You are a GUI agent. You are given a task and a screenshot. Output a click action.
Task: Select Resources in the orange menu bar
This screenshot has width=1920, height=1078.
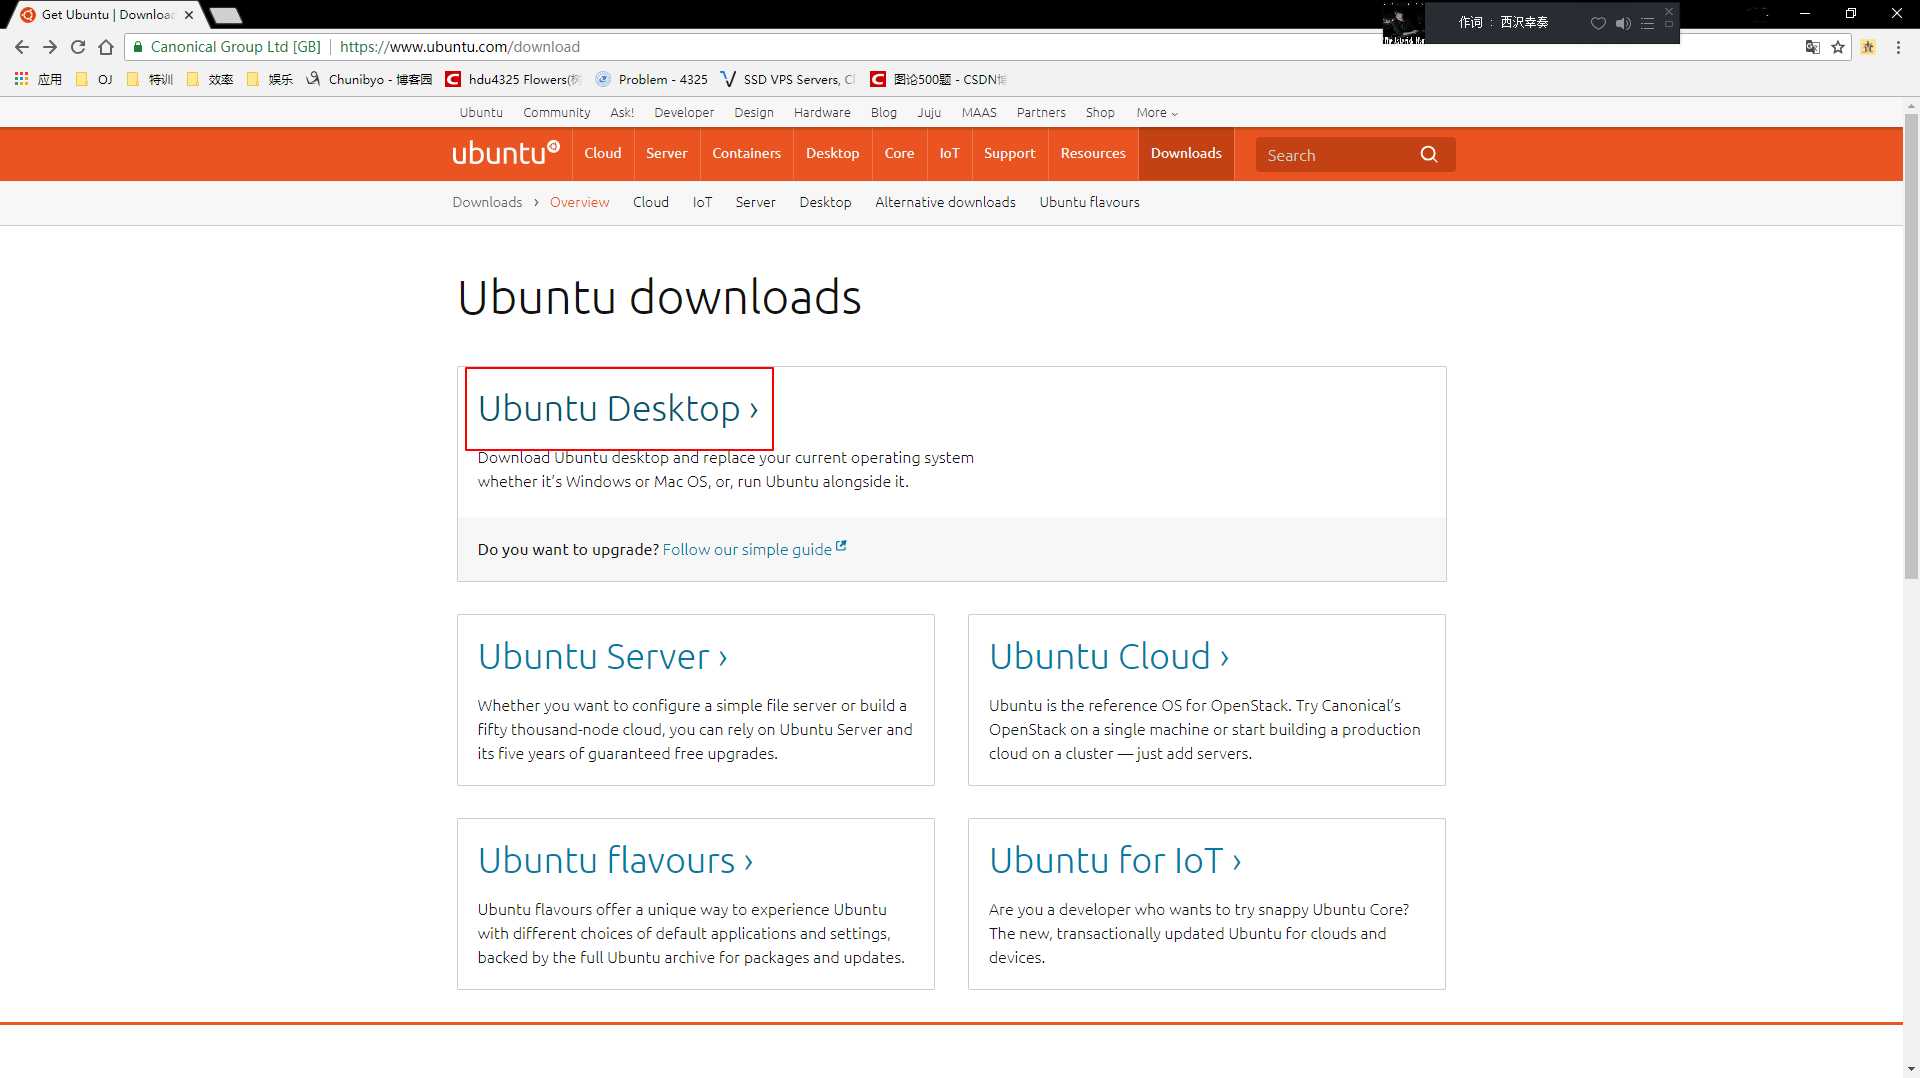pyautogui.click(x=1093, y=153)
